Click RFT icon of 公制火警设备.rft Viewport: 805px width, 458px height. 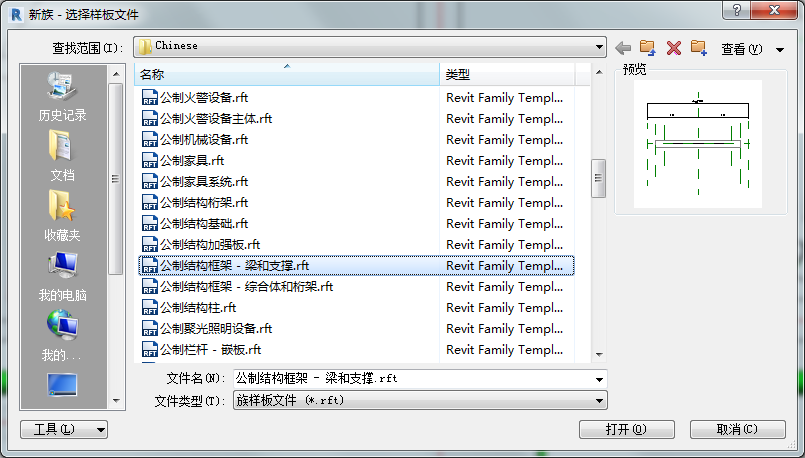pos(149,98)
